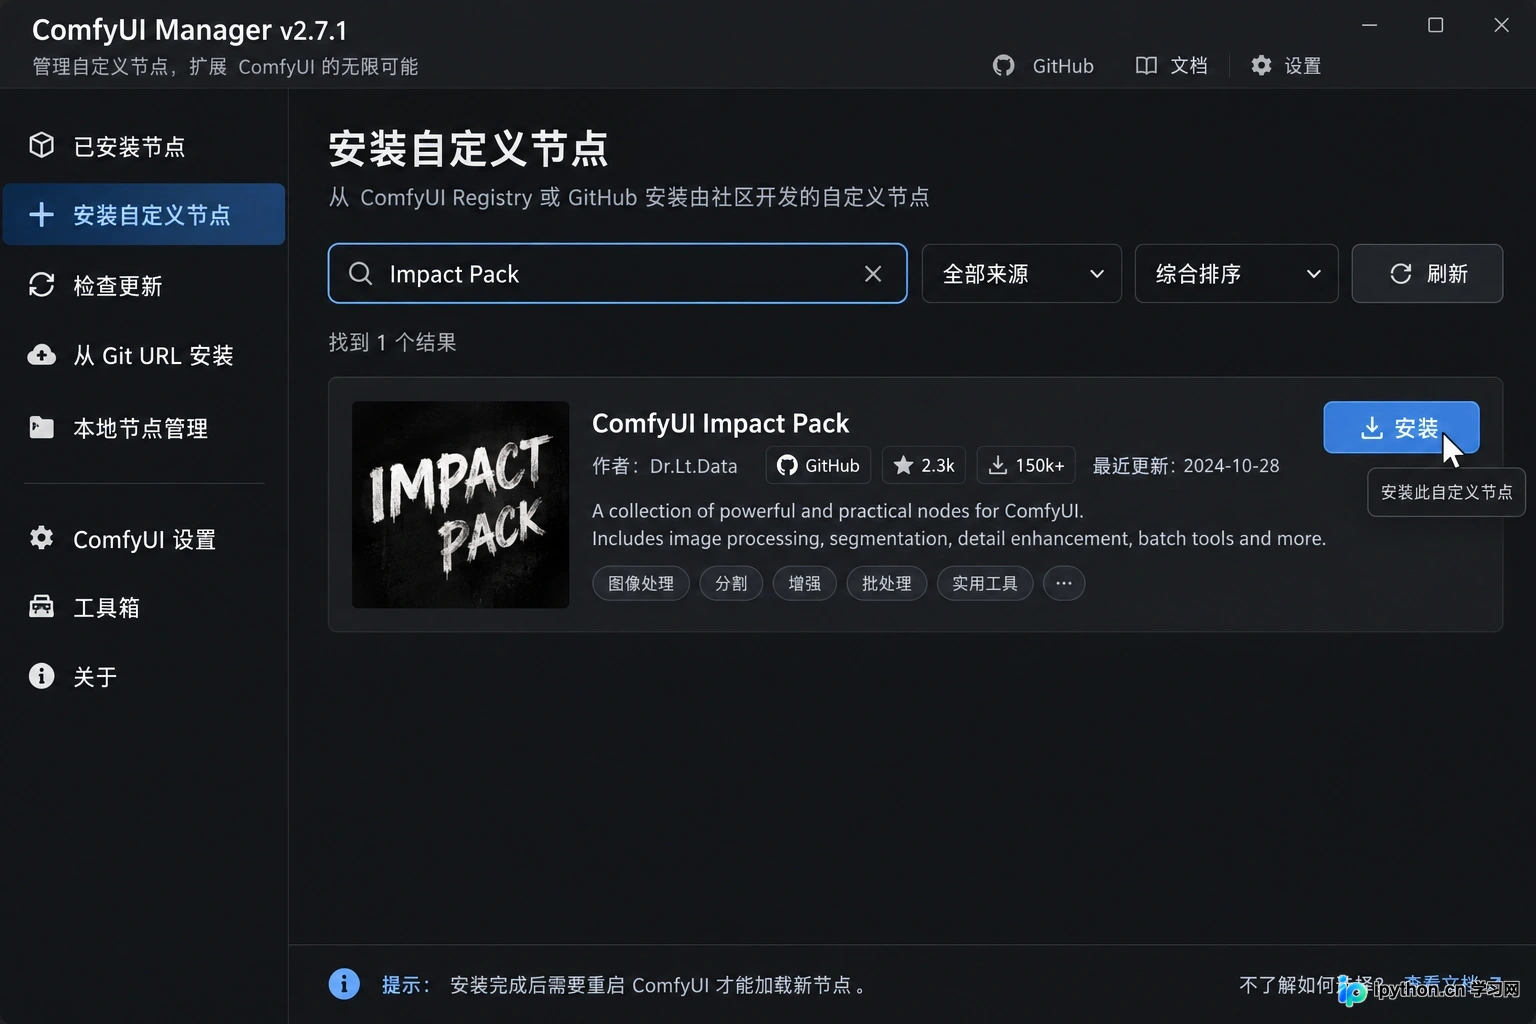This screenshot has height=1024, width=1536.
Task: Click the cube icon beside 已安装节点
Action: pyautogui.click(x=41, y=145)
